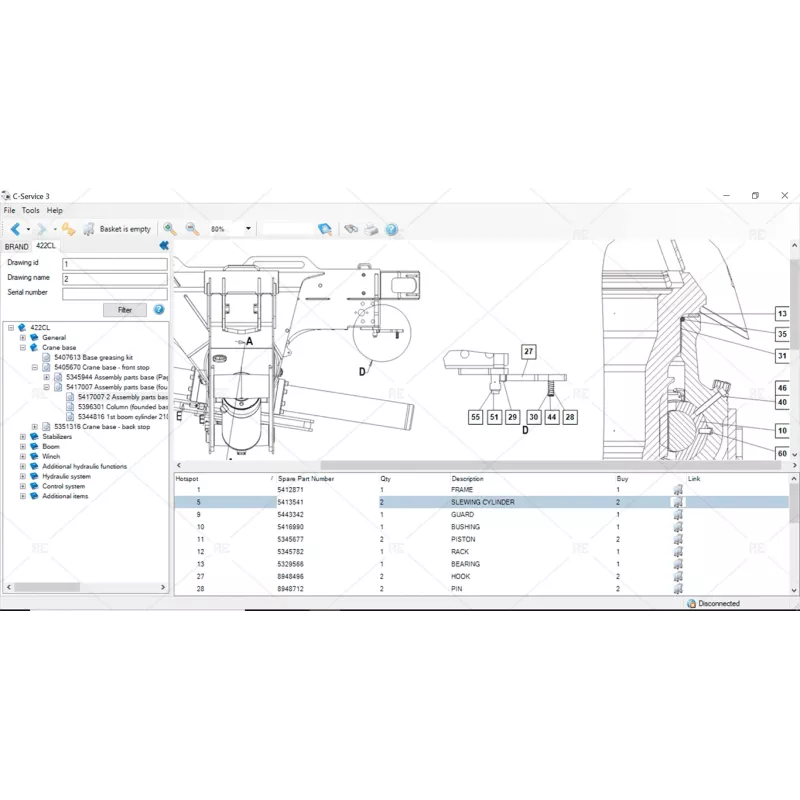Click the Disconnected status indicator

716,604
